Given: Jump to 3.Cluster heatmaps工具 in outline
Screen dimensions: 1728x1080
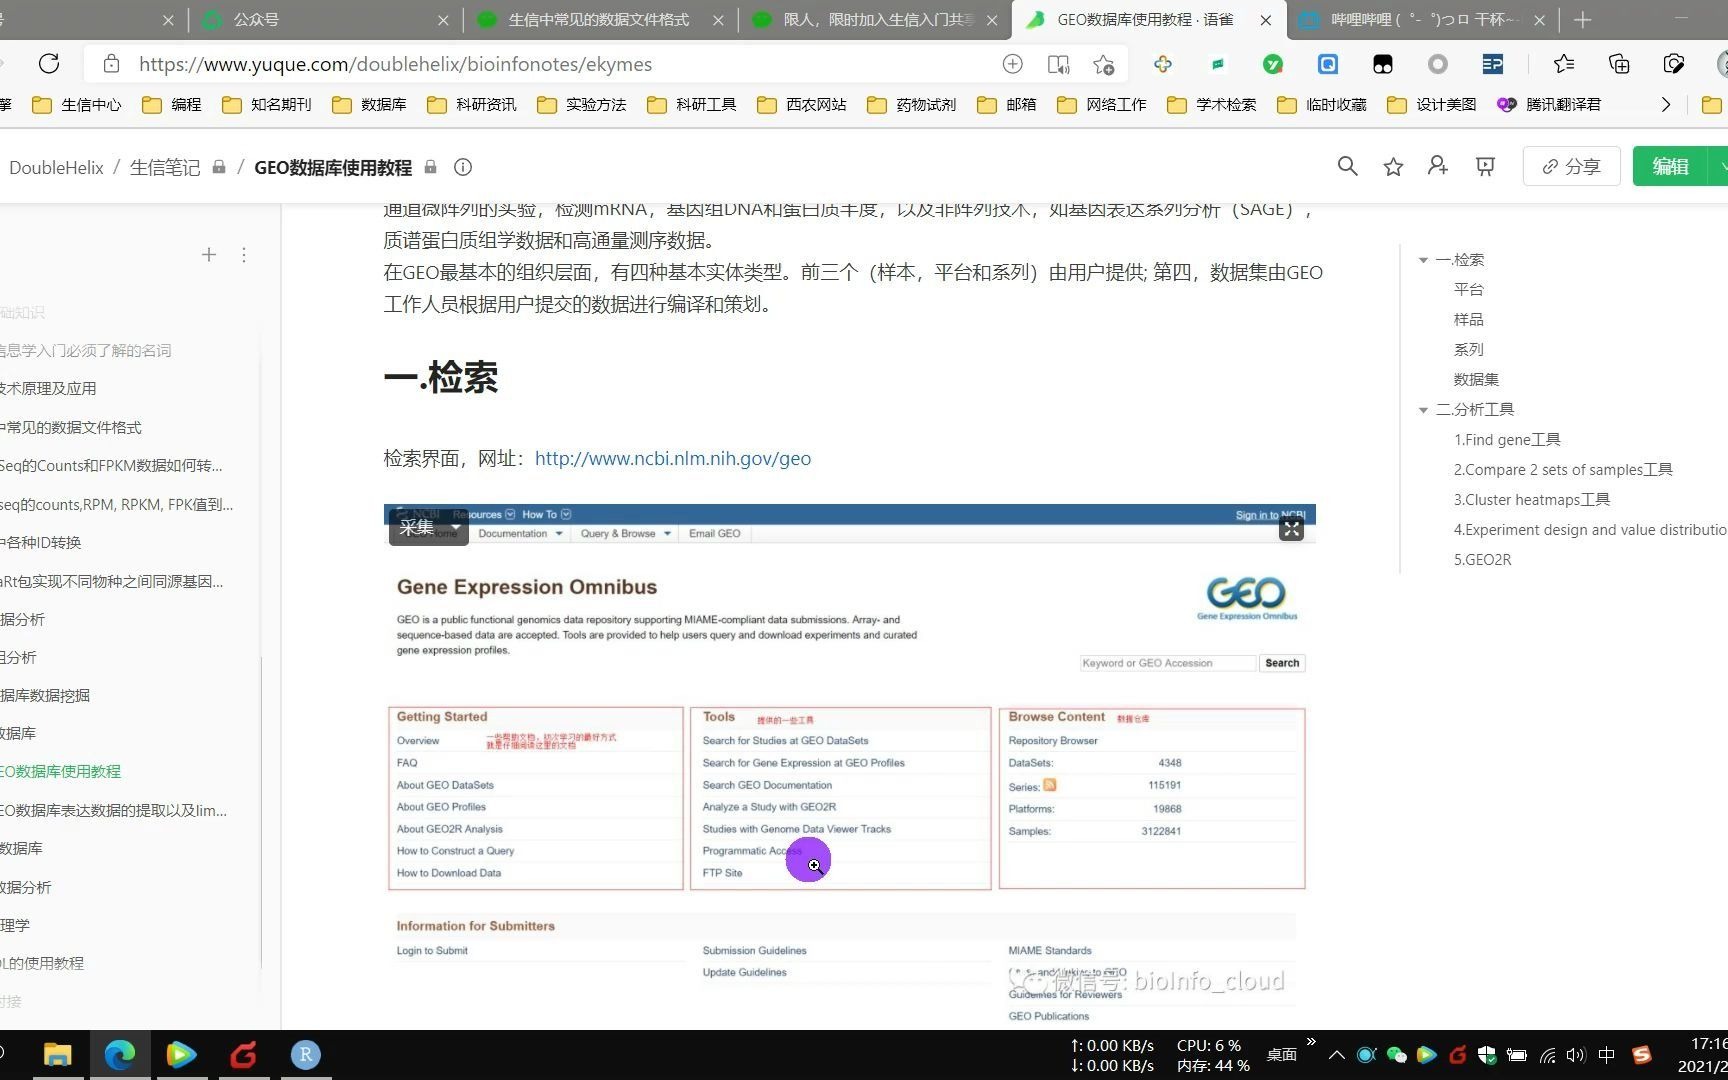Looking at the screenshot, I should pyautogui.click(x=1532, y=500).
